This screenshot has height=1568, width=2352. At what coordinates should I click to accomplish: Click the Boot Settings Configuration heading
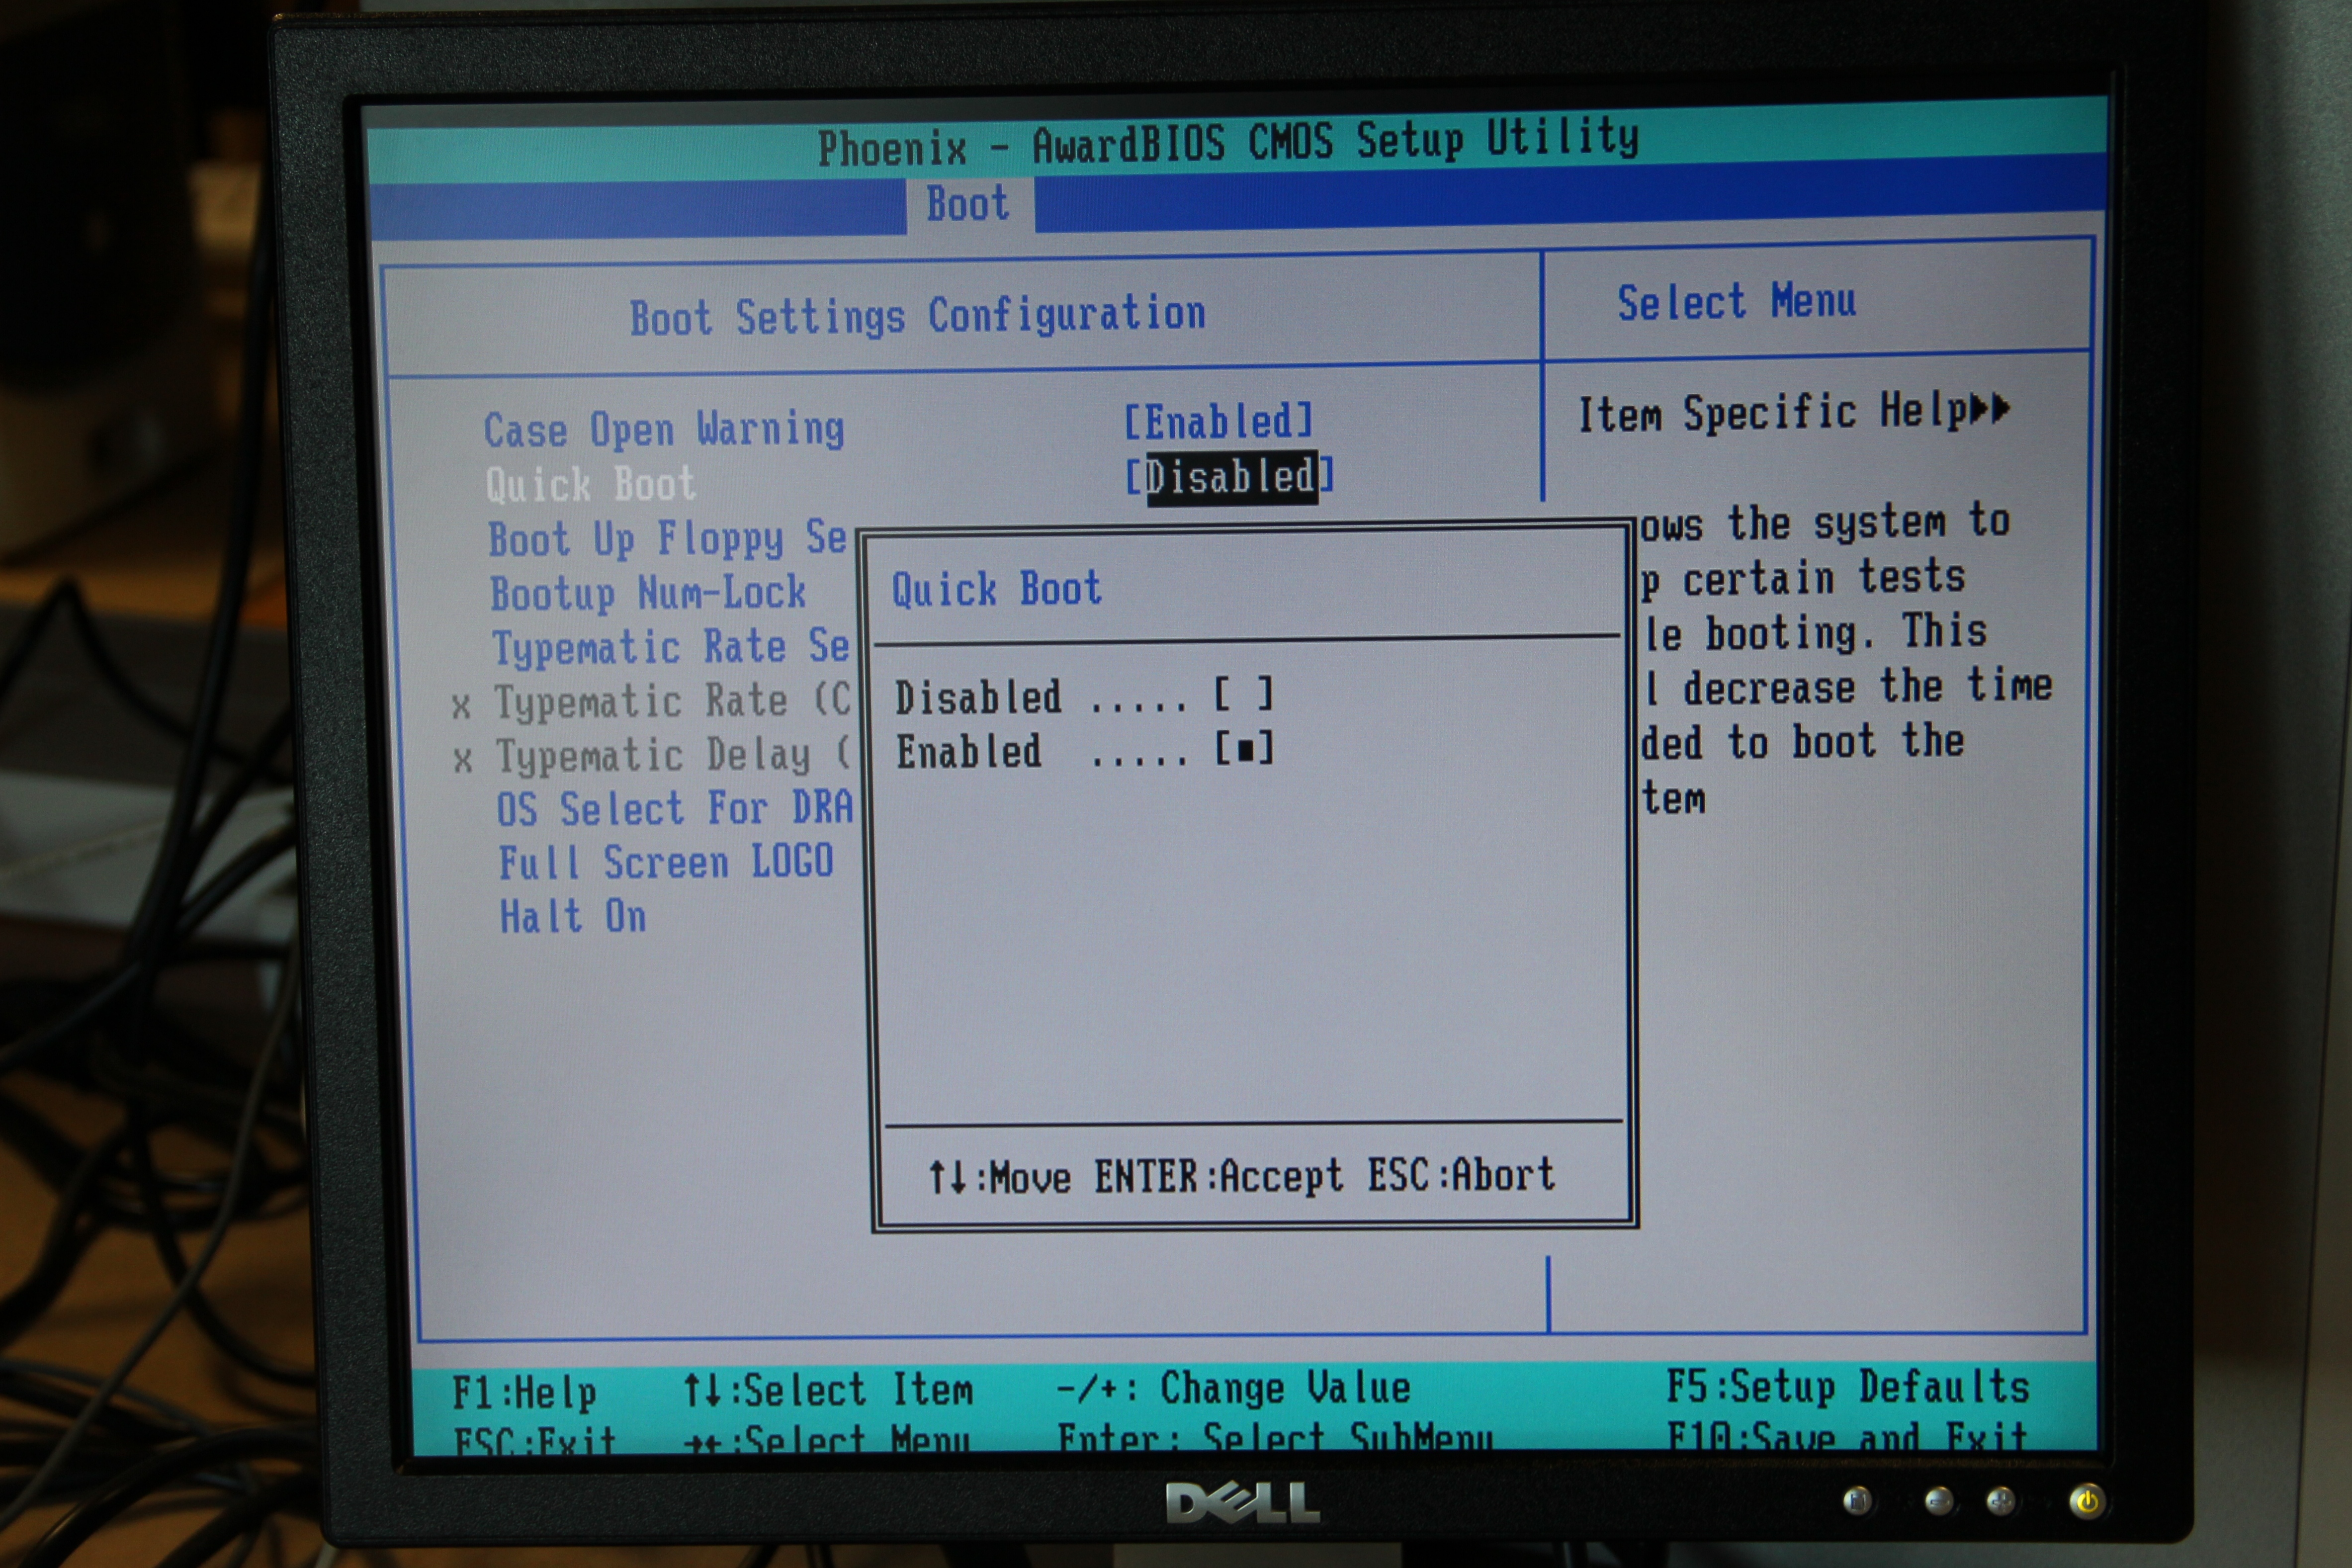pyautogui.click(x=918, y=317)
